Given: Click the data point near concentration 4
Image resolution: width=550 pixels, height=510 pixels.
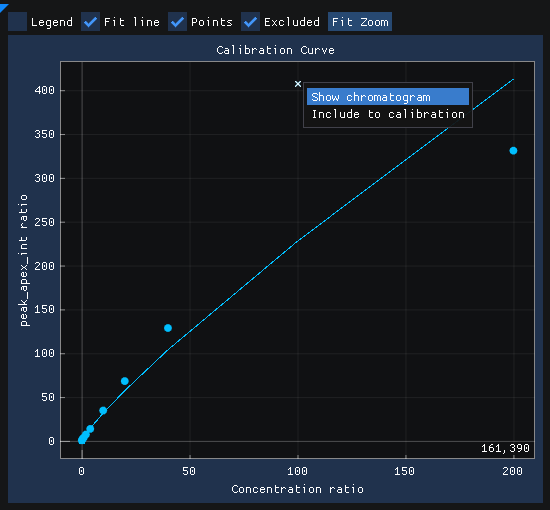Looking at the screenshot, I should pos(90,429).
